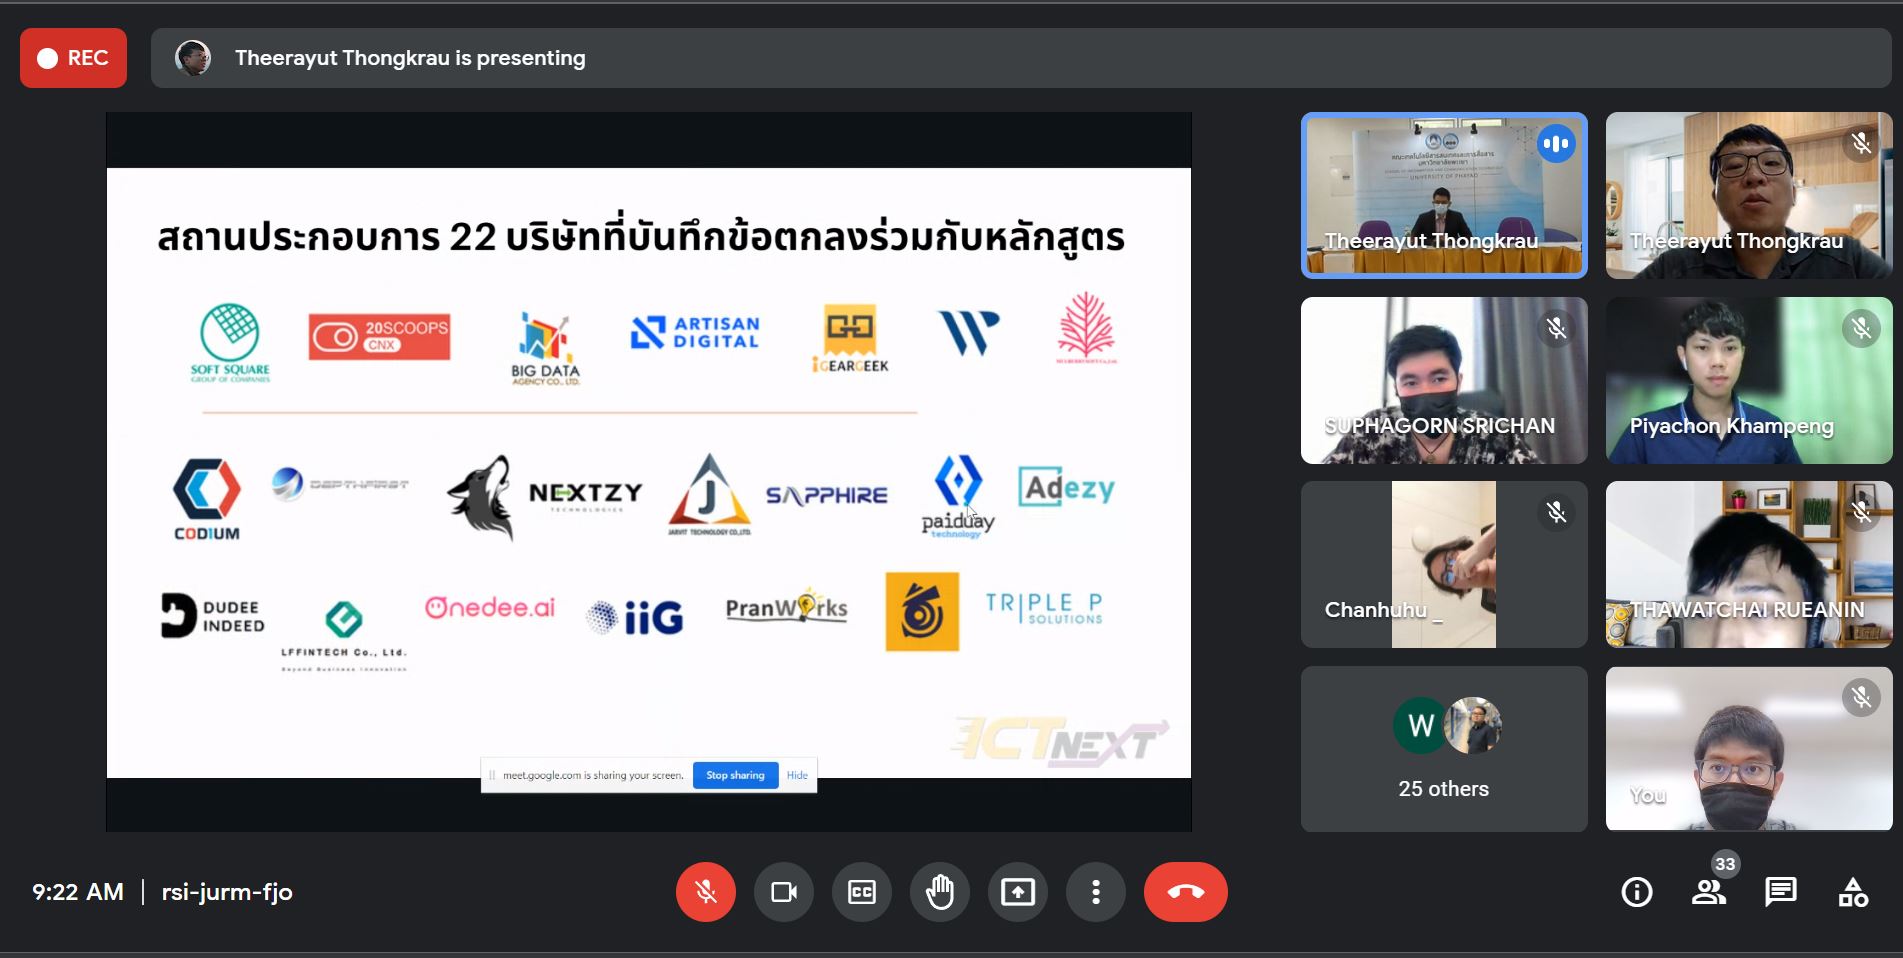Expand the 25 others participant tile

coord(1443,749)
